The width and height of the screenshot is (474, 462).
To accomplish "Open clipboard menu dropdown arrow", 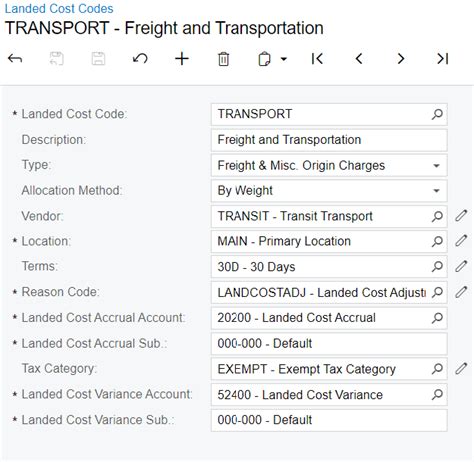I will [x=284, y=59].
